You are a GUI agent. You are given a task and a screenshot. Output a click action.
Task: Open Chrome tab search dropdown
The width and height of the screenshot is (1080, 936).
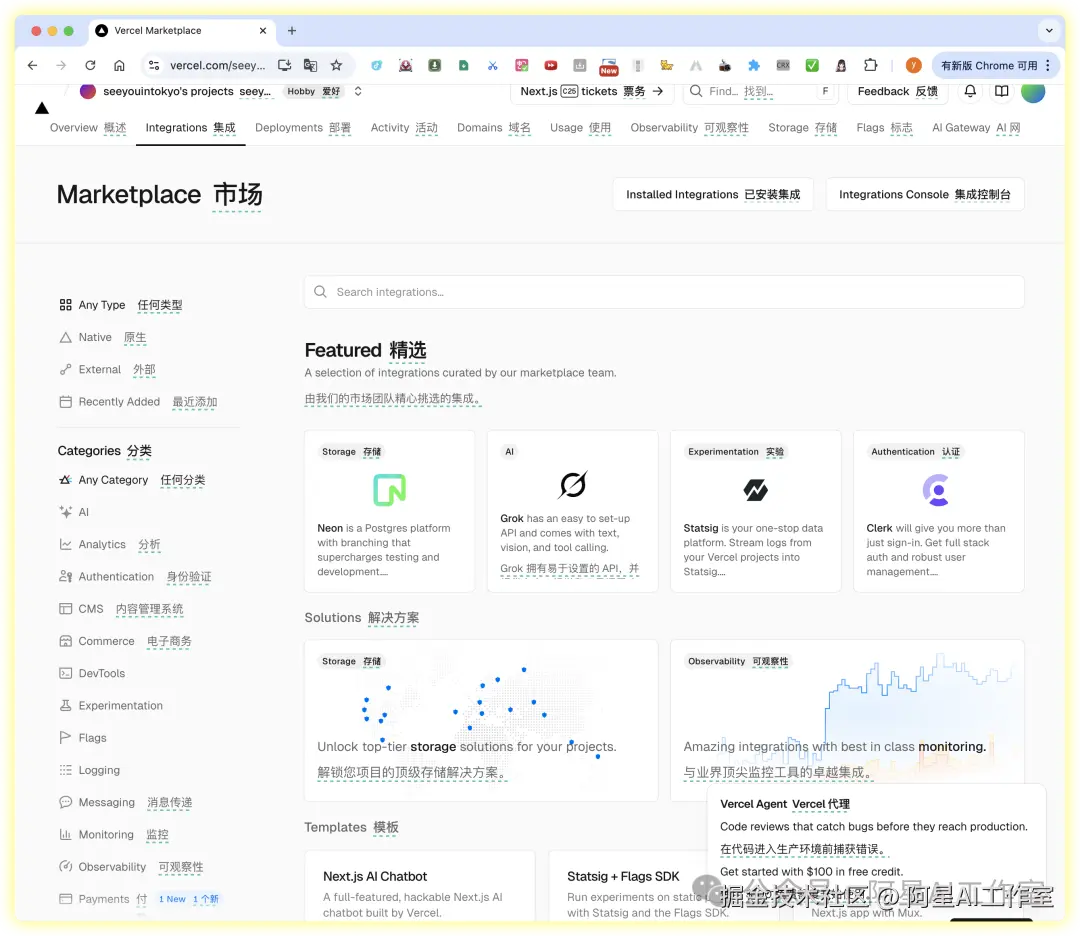point(1049,30)
